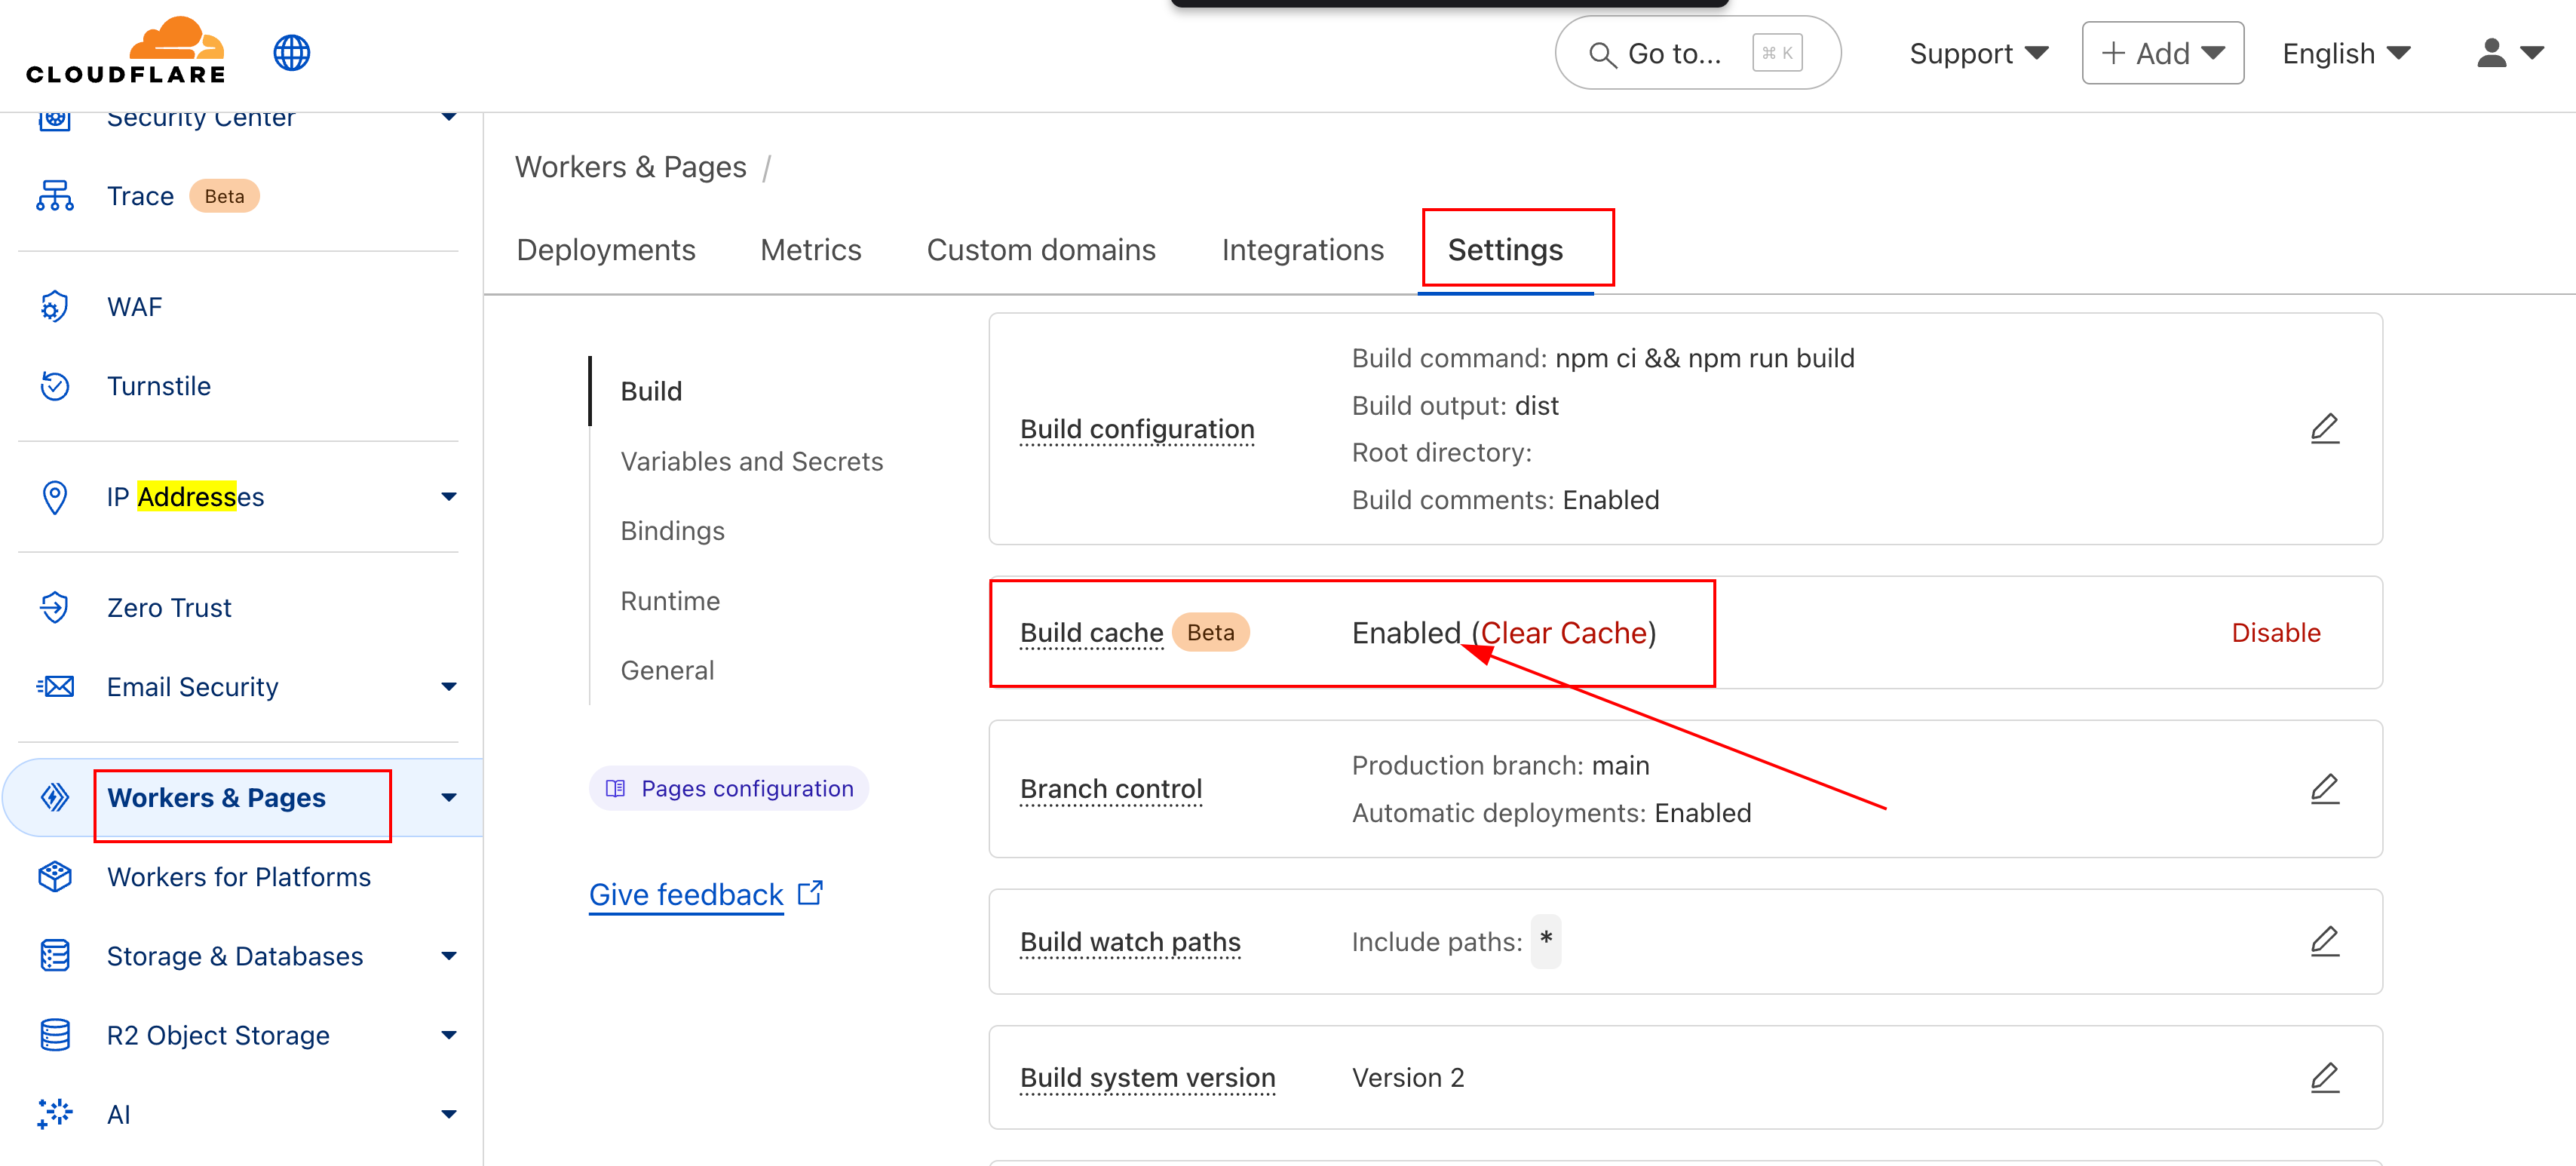Image resolution: width=2576 pixels, height=1166 pixels.
Task: Open the Support dropdown
Action: [1978, 53]
